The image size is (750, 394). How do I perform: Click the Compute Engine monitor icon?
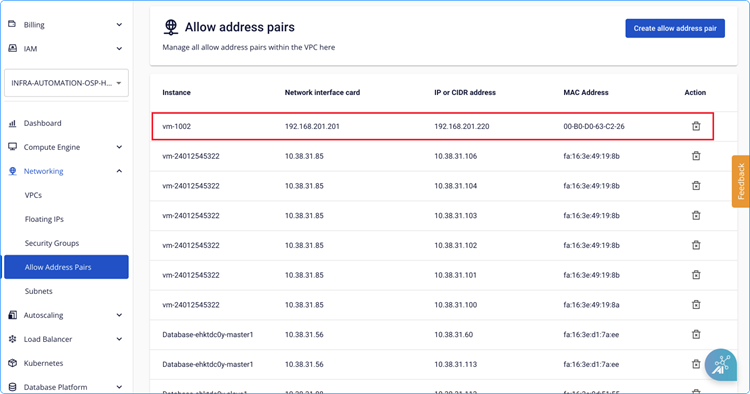click(12, 147)
